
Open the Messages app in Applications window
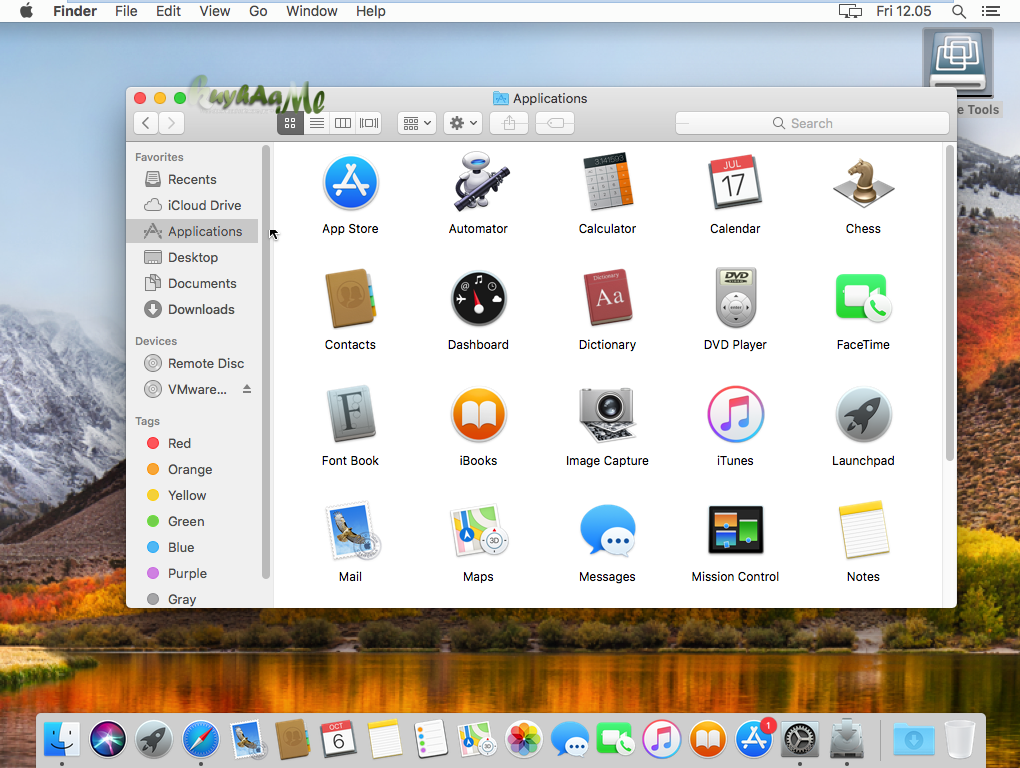pyautogui.click(x=607, y=530)
